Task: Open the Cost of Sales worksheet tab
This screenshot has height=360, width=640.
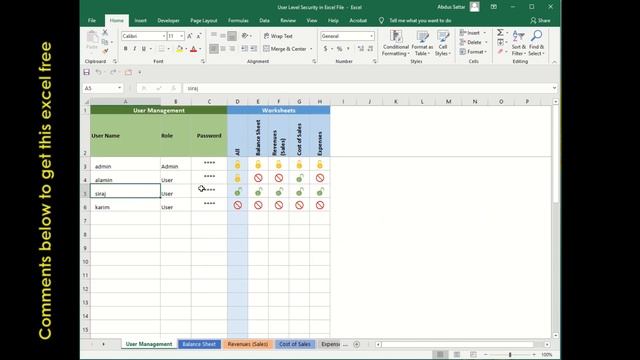Action: (295, 344)
